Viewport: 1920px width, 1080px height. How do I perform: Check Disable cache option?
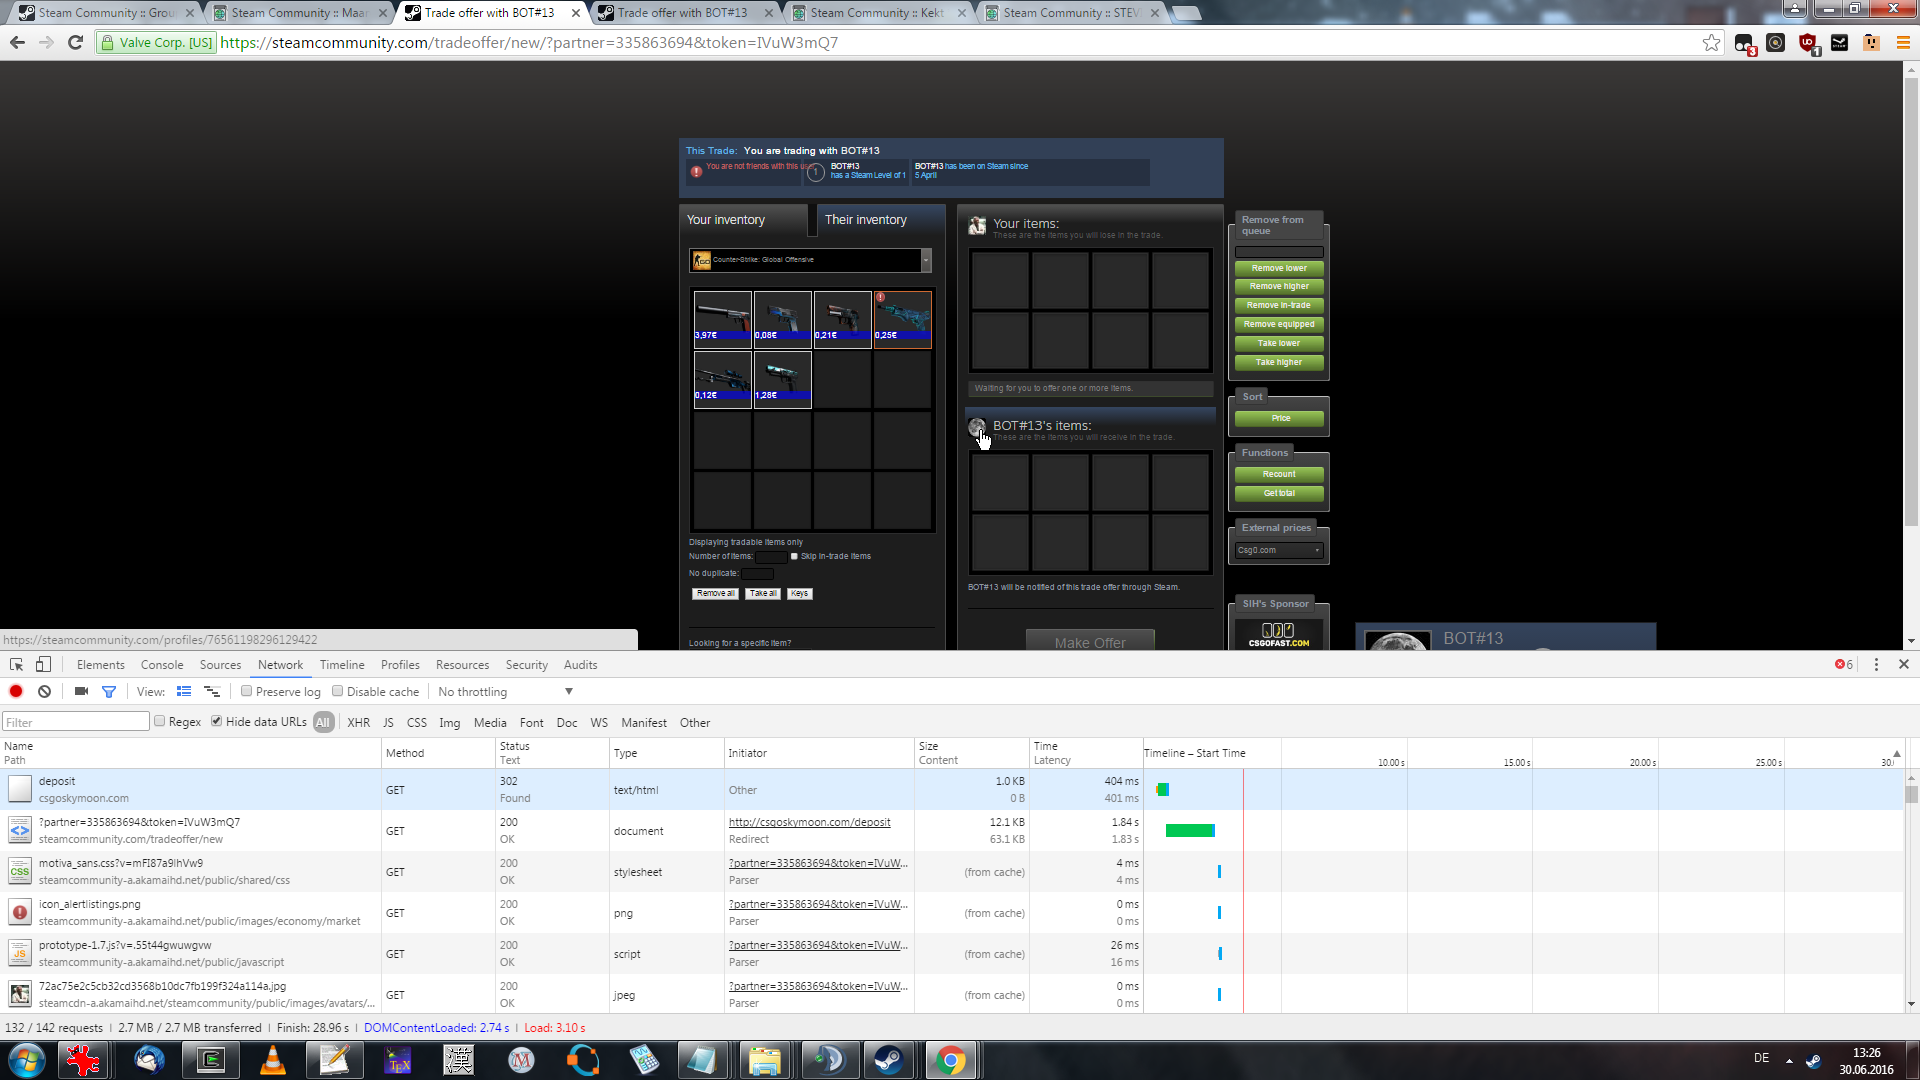click(x=338, y=692)
